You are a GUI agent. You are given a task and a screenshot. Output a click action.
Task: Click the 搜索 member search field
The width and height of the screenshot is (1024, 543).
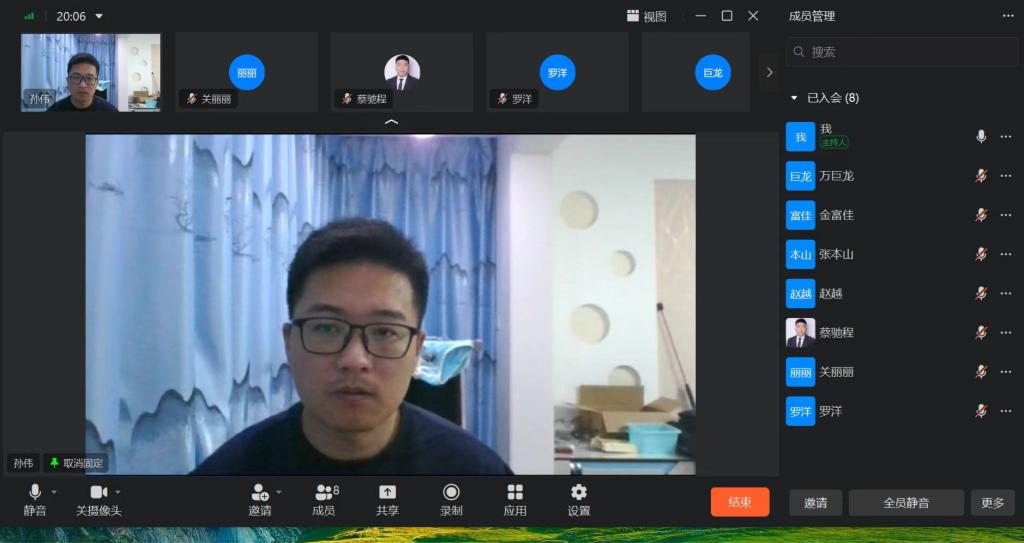tap(900, 51)
